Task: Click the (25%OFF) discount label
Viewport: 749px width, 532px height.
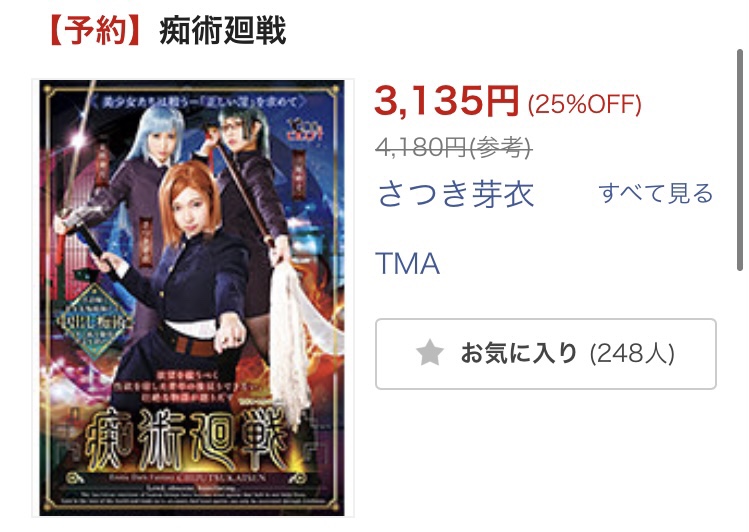Action: (x=584, y=105)
